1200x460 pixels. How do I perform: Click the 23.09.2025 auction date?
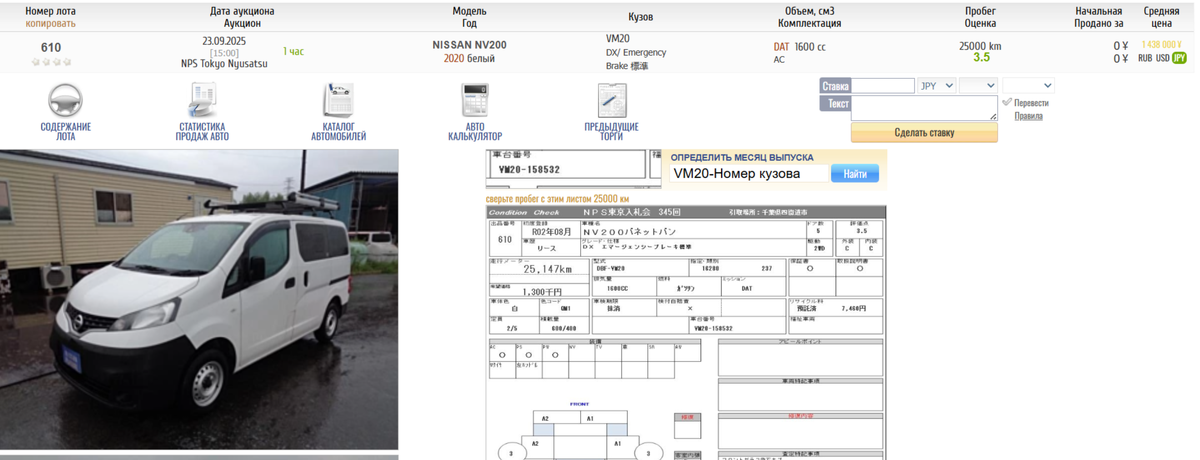[224, 41]
